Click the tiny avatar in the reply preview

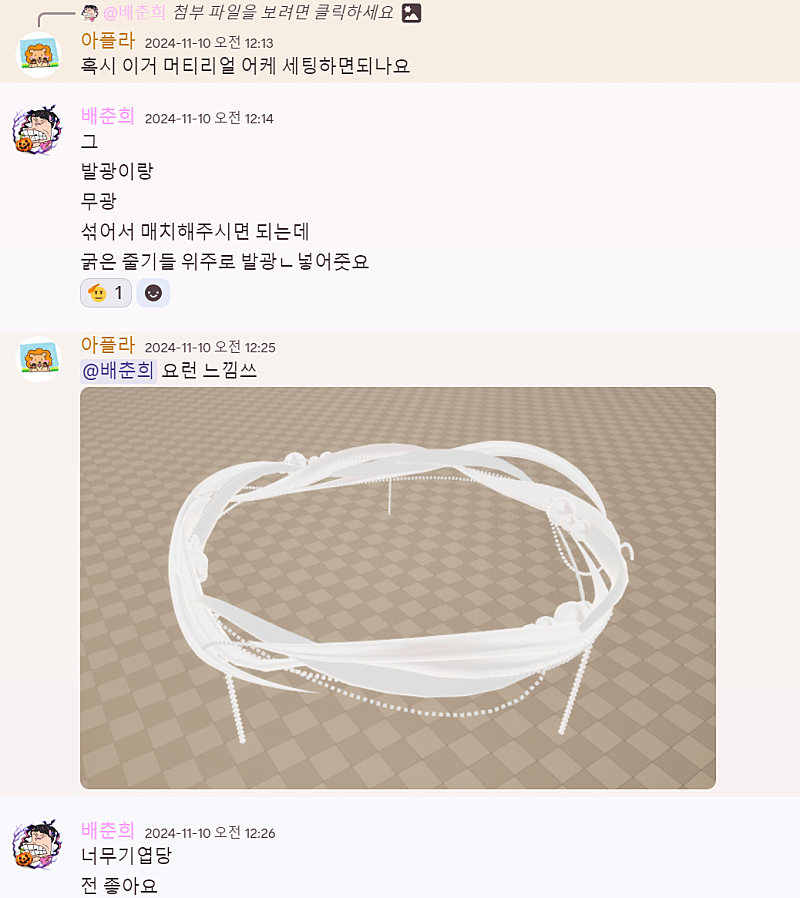point(89,13)
